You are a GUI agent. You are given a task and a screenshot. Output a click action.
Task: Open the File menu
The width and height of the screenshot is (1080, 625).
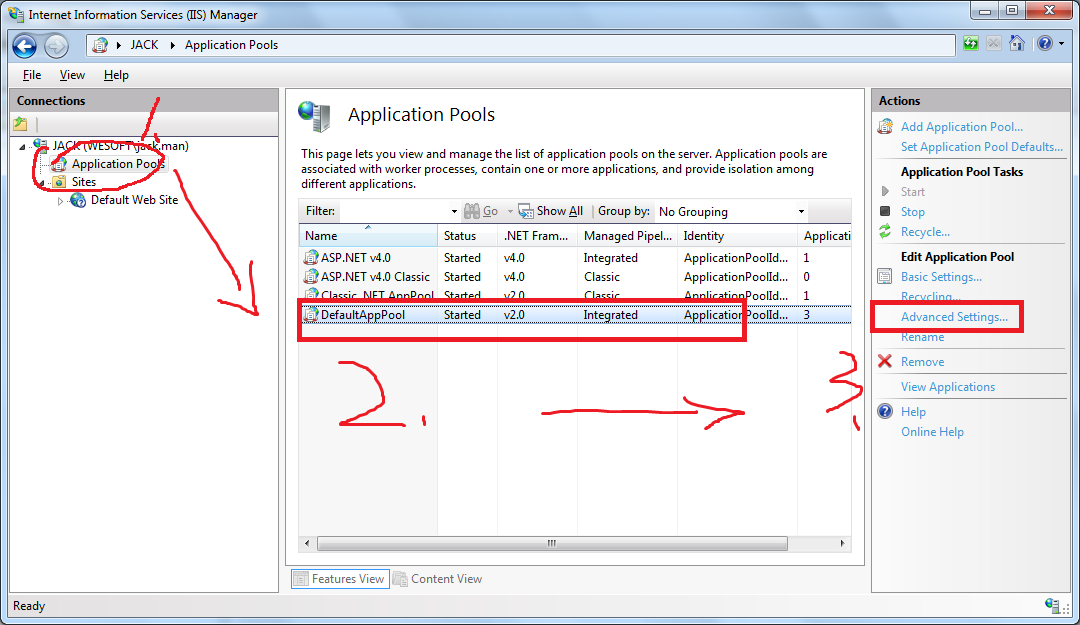pyautogui.click(x=32, y=74)
